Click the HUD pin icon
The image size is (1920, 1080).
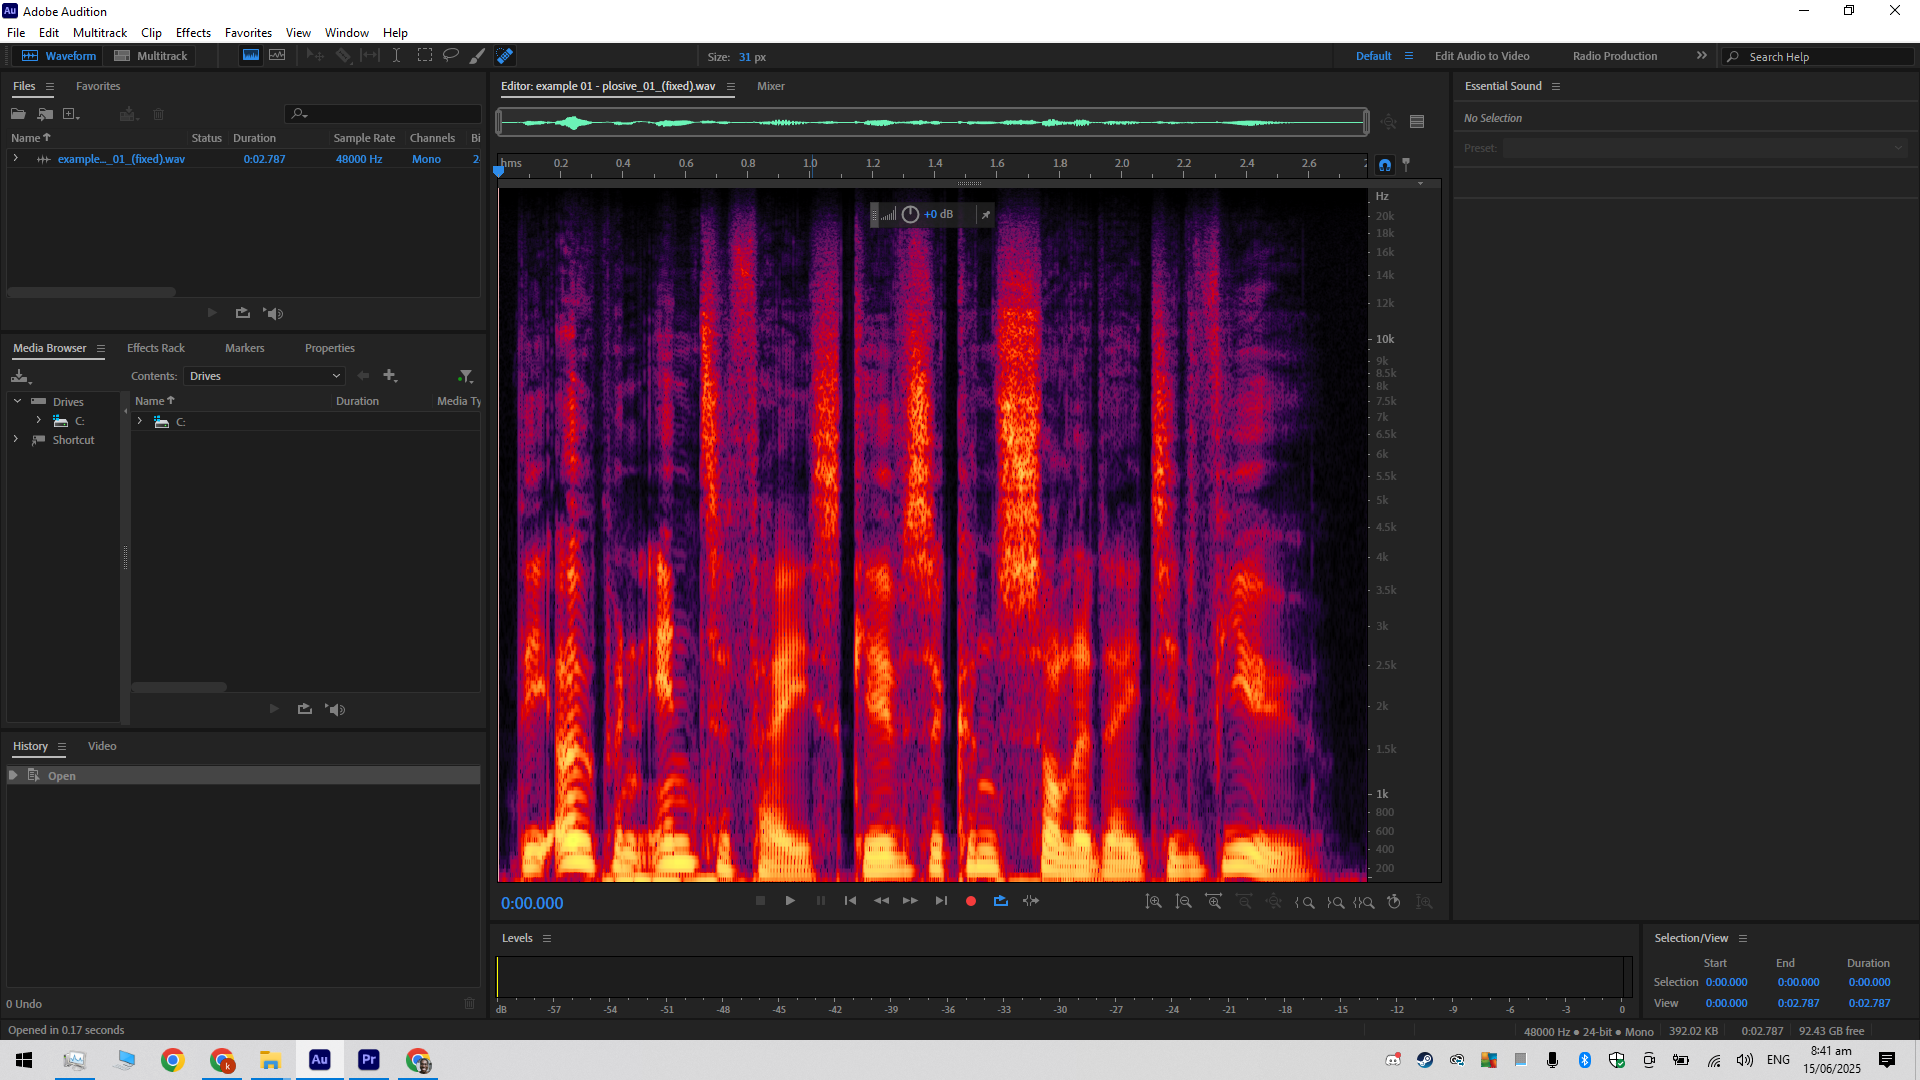pyautogui.click(x=985, y=214)
